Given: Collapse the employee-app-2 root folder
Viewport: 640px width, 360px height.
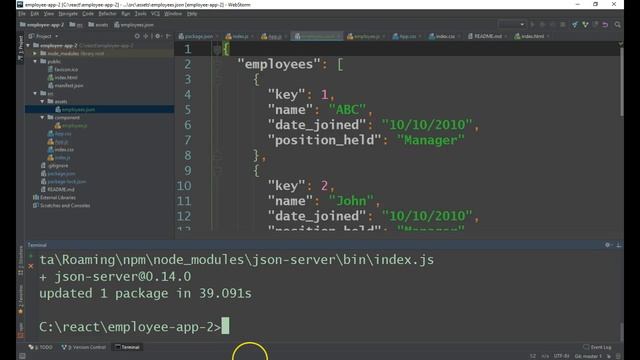Looking at the screenshot, I should tap(28, 45).
